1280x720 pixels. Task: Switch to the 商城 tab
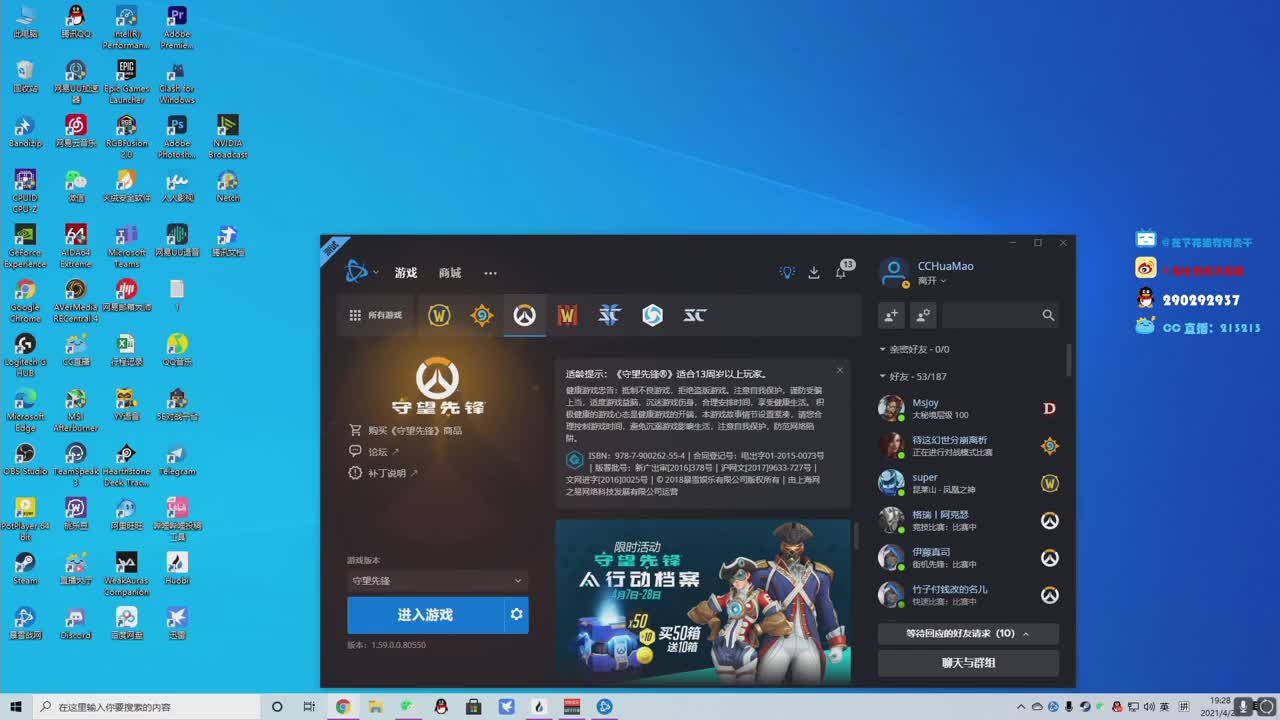pyautogui.click(x=450, y=273)
